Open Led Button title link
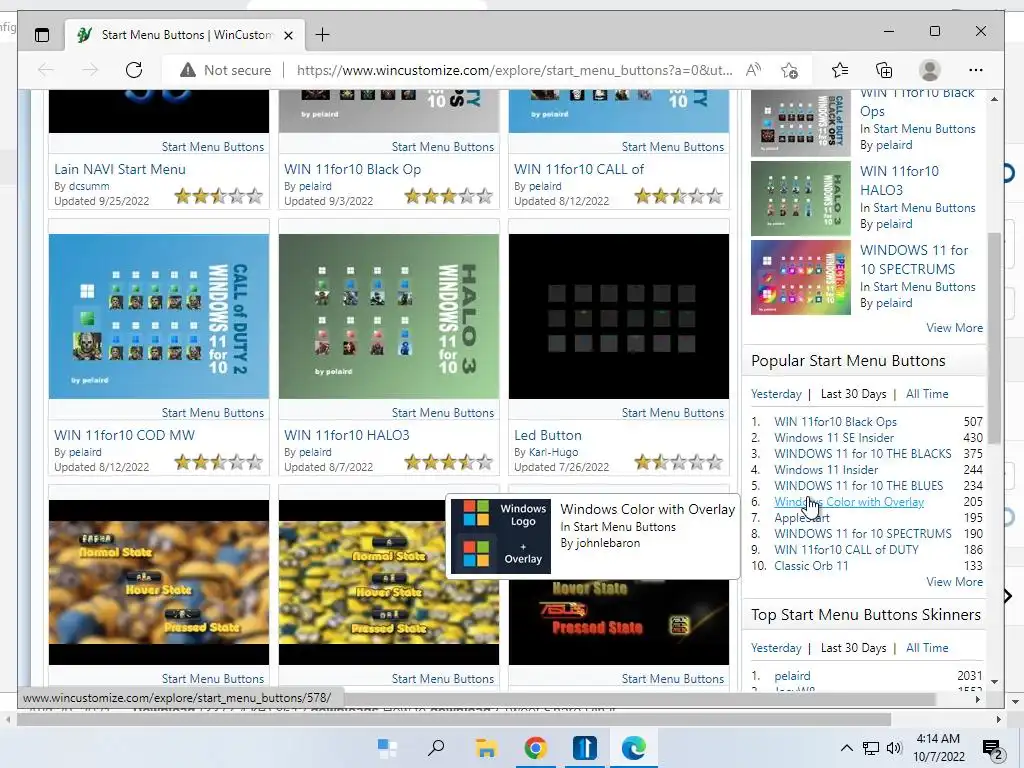 (547, 435)
